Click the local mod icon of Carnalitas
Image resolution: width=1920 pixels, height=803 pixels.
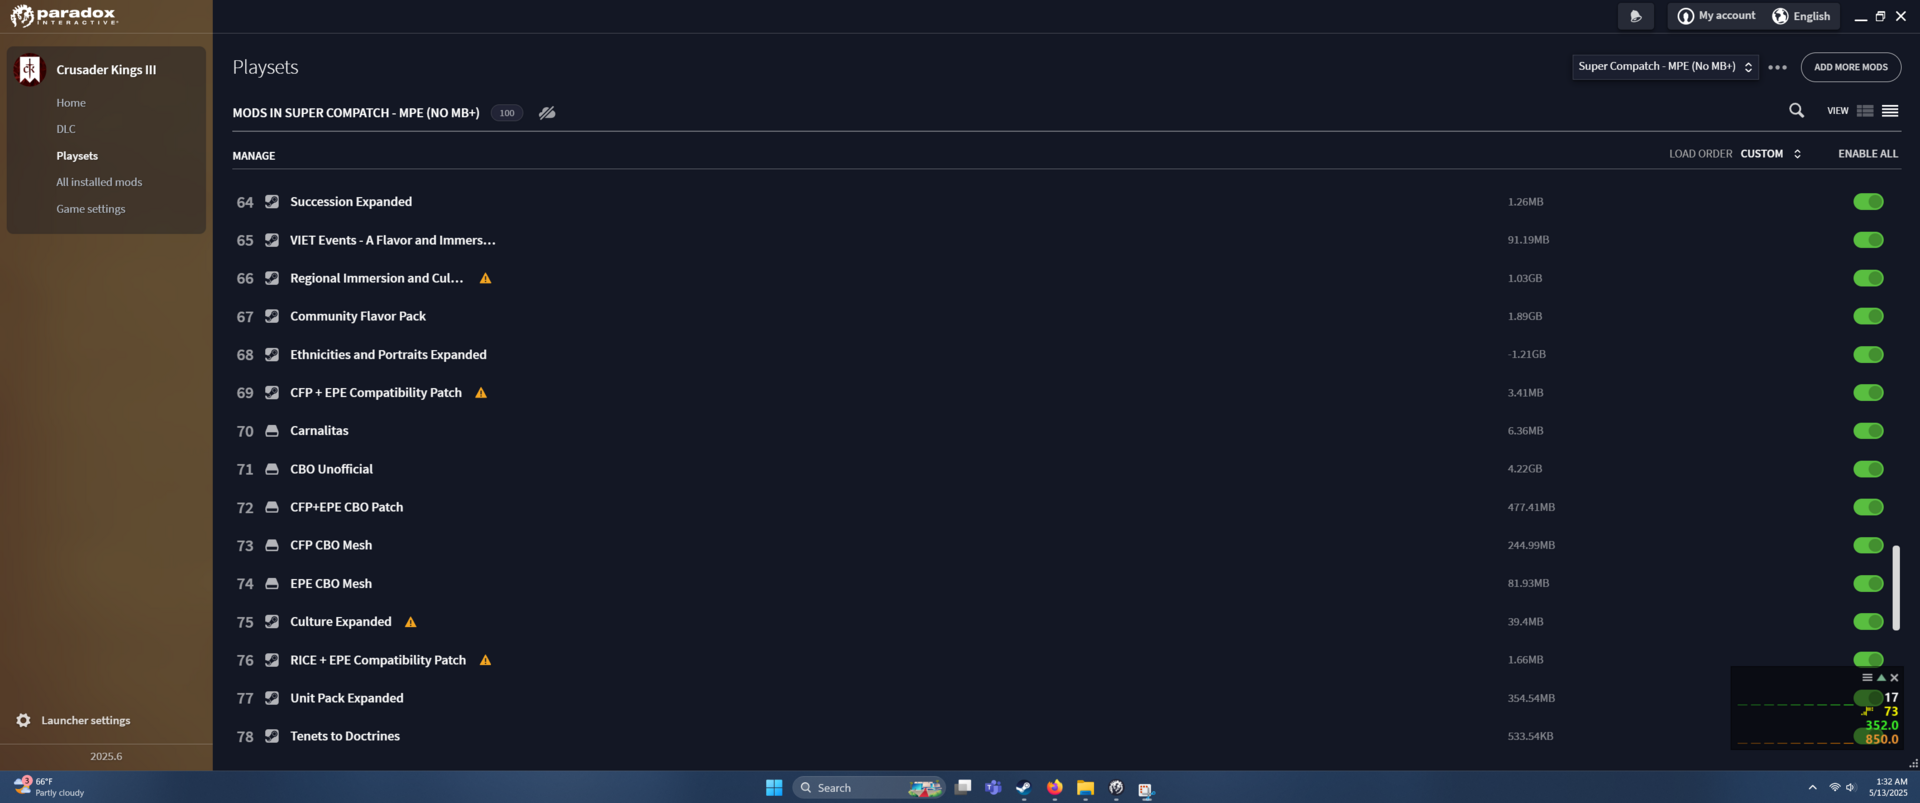coord(272,431)
